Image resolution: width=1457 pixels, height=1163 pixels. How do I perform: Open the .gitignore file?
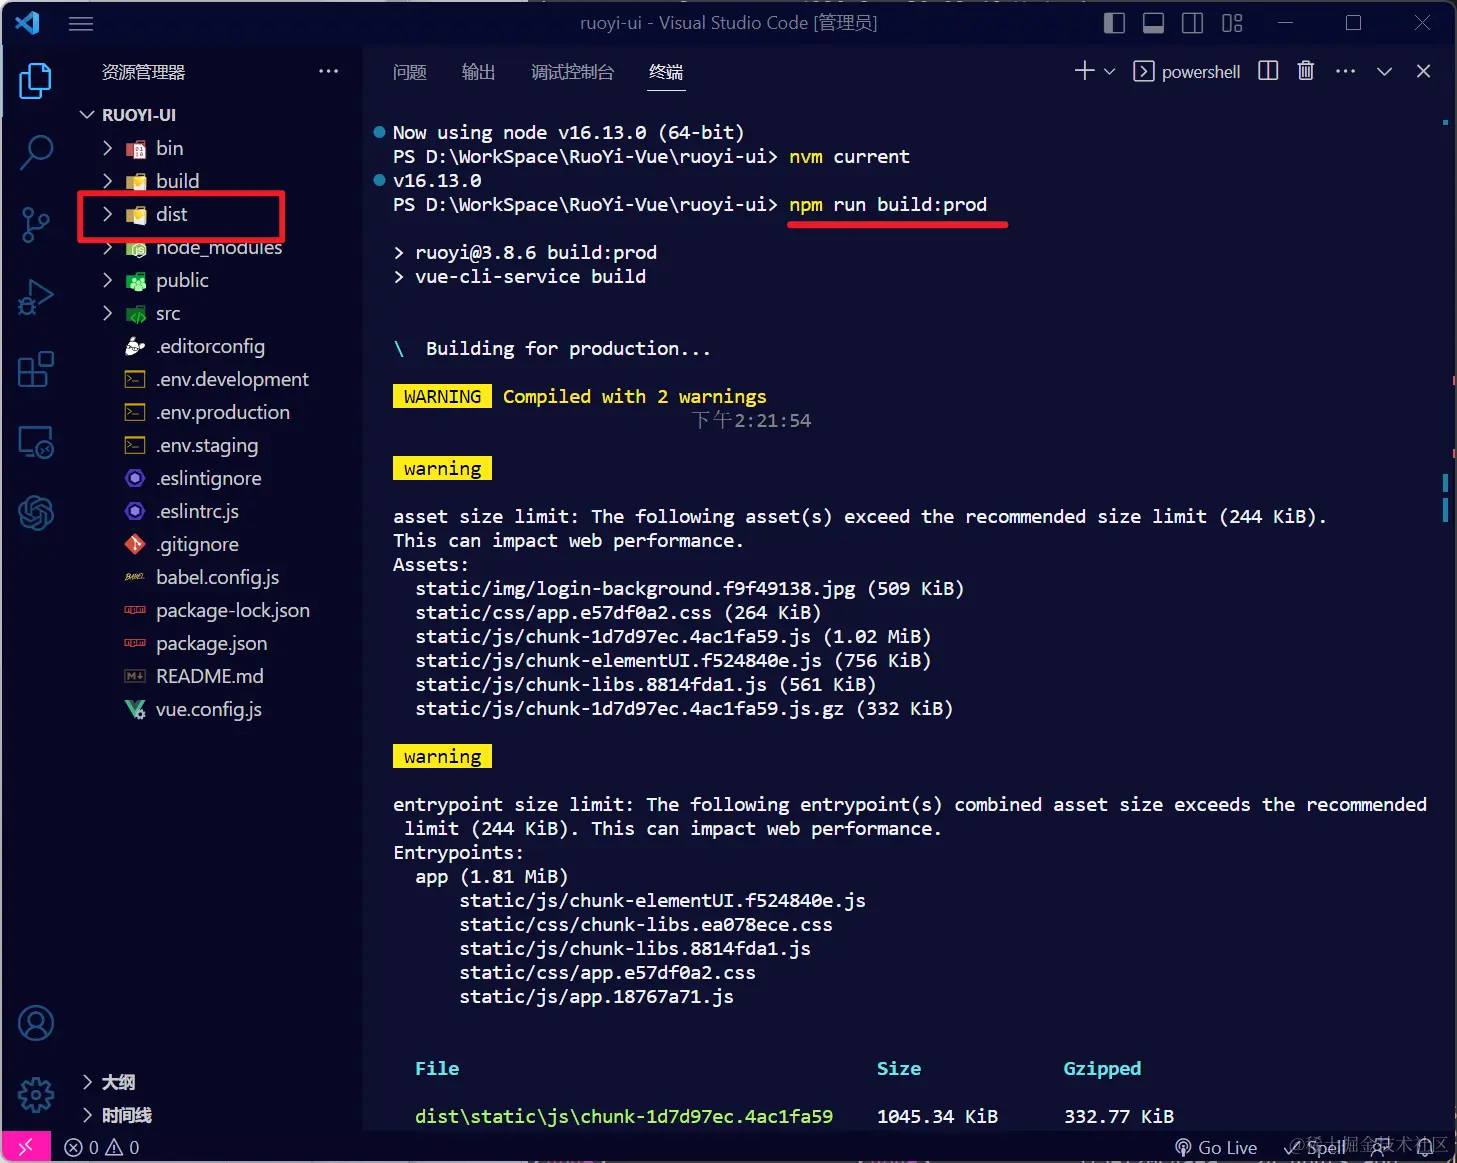[197, 544]
